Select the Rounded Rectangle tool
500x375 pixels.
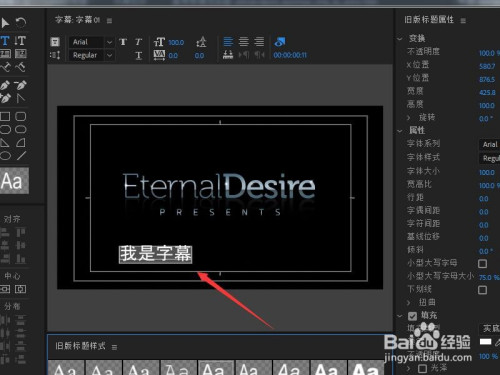pyautogui.click(x=21, y=129)
